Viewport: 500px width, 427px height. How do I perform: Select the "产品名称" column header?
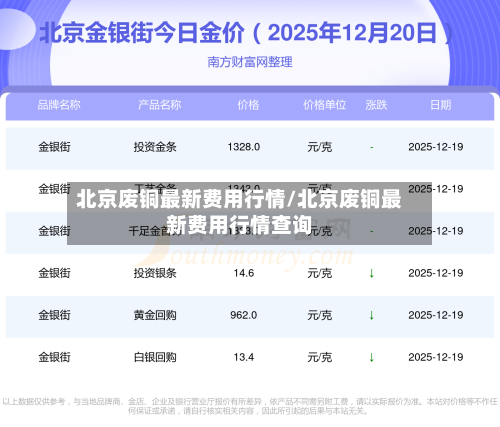[x=160, y=105]
